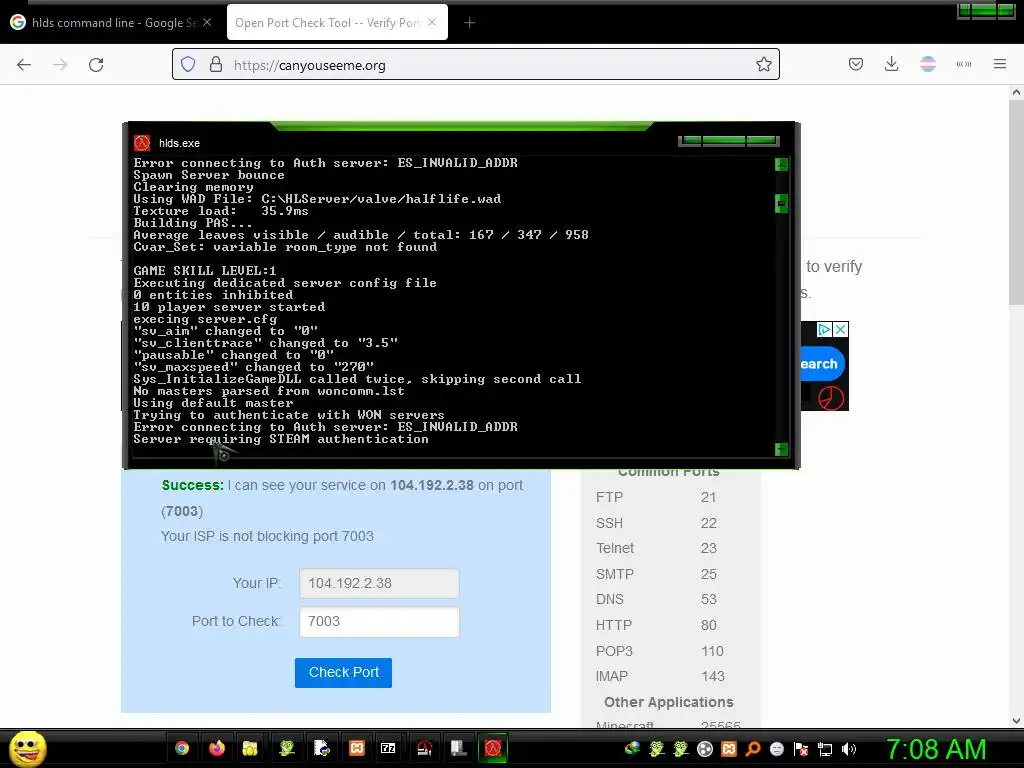
Task: Click the active hlds.exe taskbar button
Action: pos(493,748)
